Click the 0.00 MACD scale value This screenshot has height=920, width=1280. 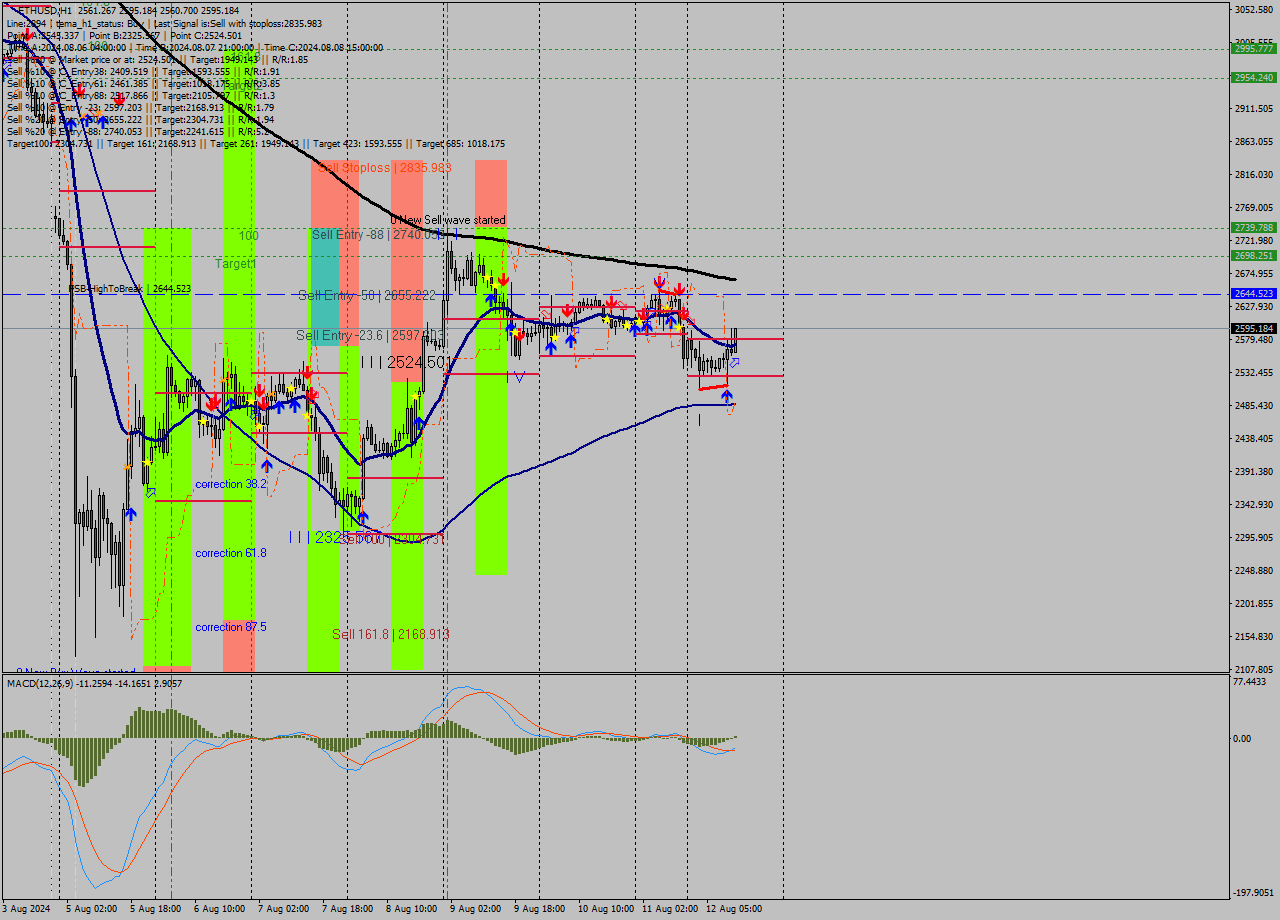(1244, 739)
